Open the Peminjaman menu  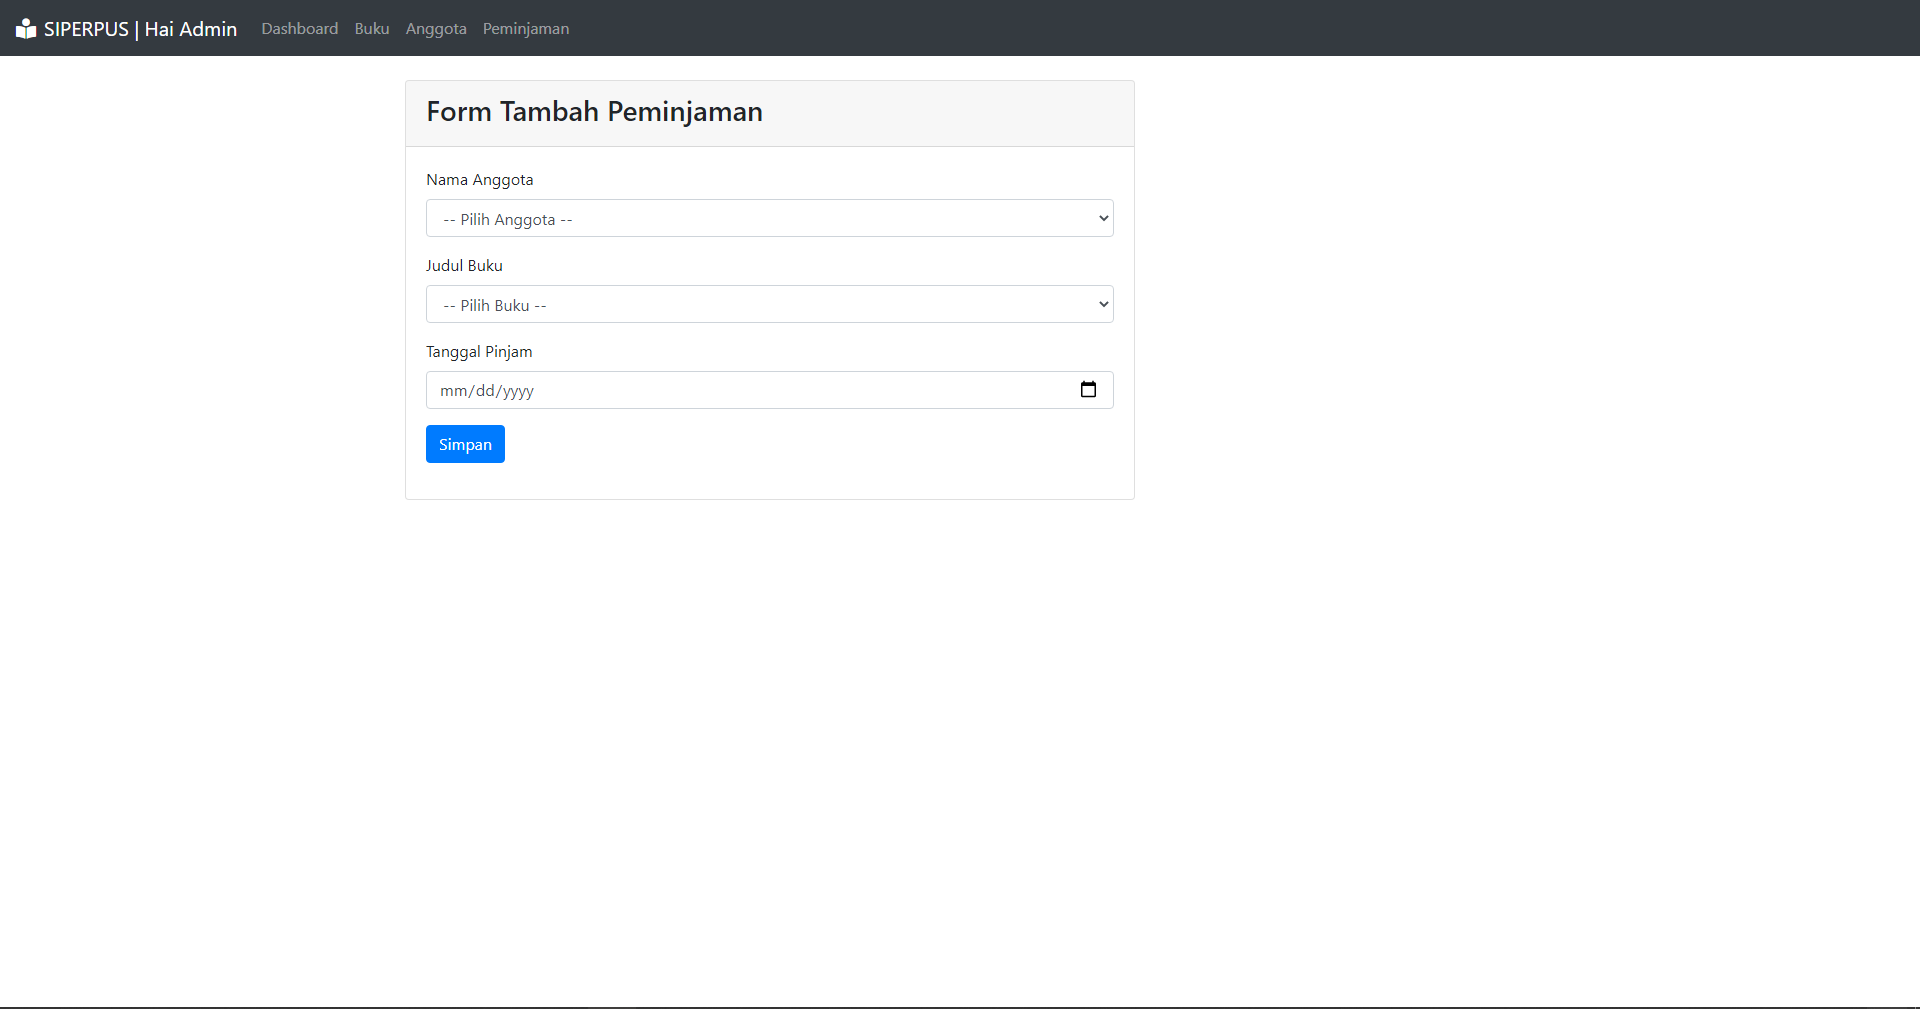pyautogui.click(x=525, y=28)
